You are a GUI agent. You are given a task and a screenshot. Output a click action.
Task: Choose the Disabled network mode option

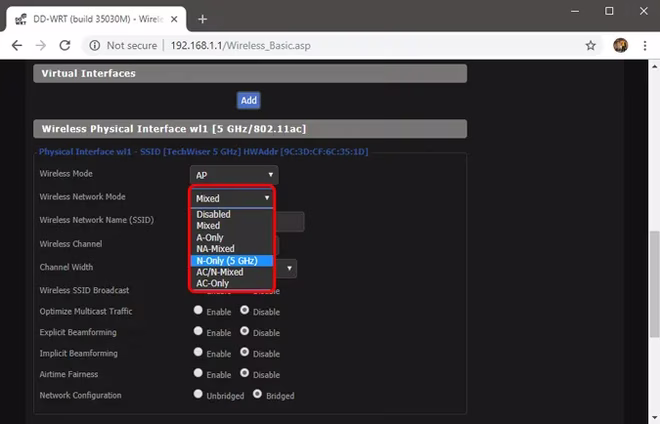point(232,214)
